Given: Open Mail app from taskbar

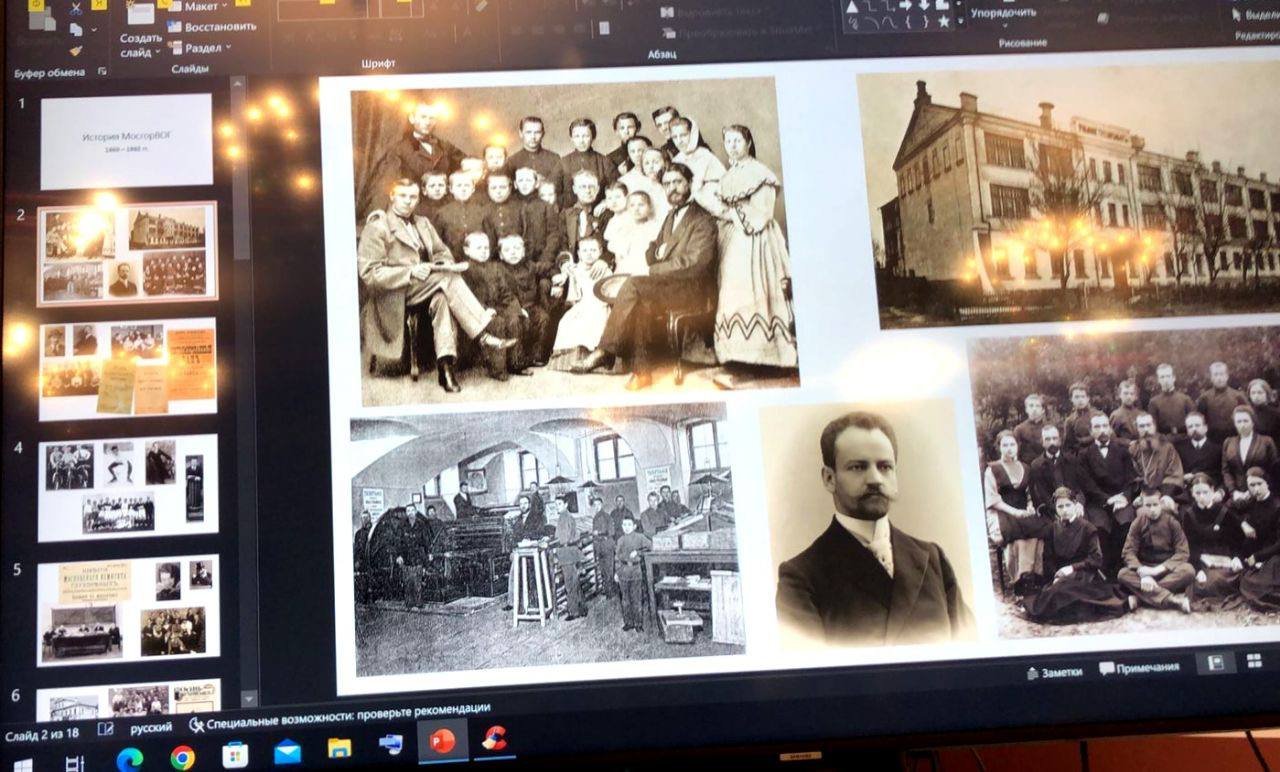Looking at the screenshot, I should (x=287, y=751).
